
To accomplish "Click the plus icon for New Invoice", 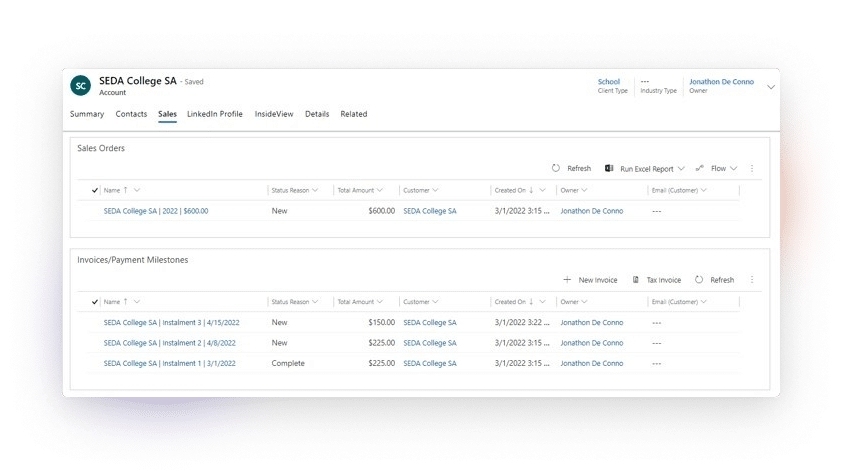I will (567, 279).
